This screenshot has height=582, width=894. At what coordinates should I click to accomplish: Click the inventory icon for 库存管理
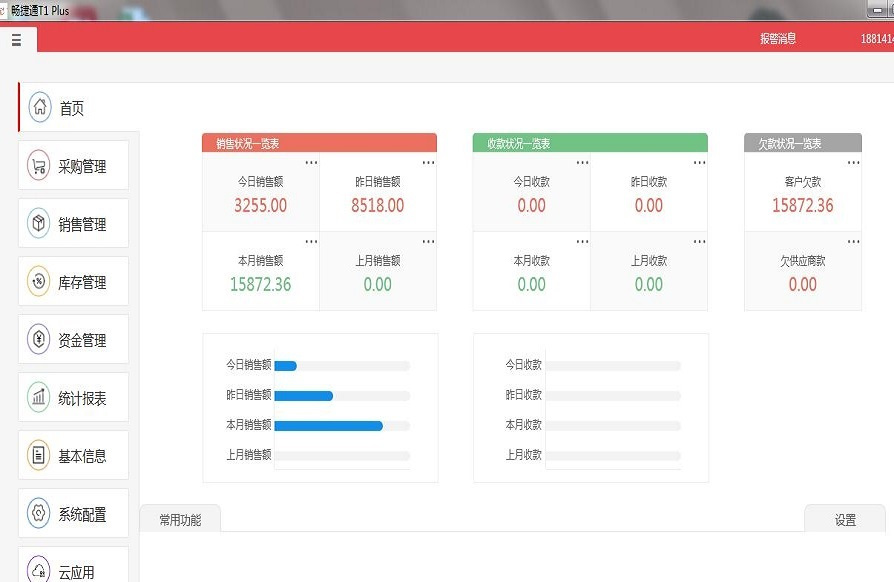pos(39,282)
